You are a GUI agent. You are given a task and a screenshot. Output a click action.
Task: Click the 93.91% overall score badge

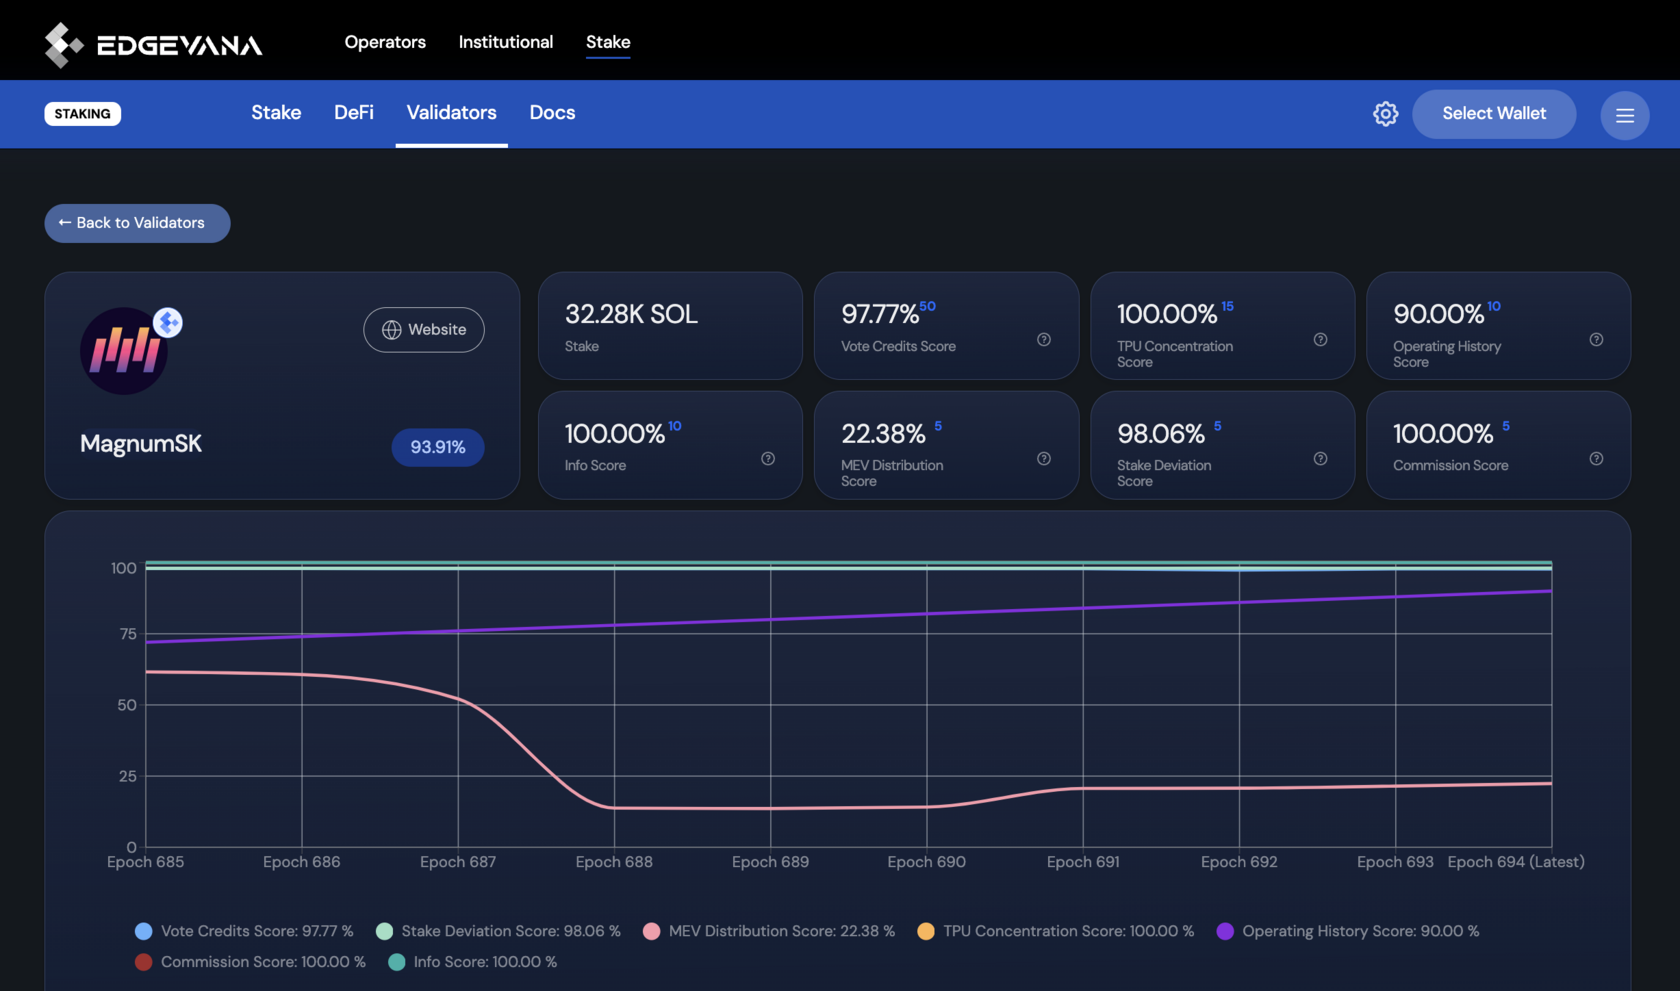pyautogui.click(x=438, y=447)
